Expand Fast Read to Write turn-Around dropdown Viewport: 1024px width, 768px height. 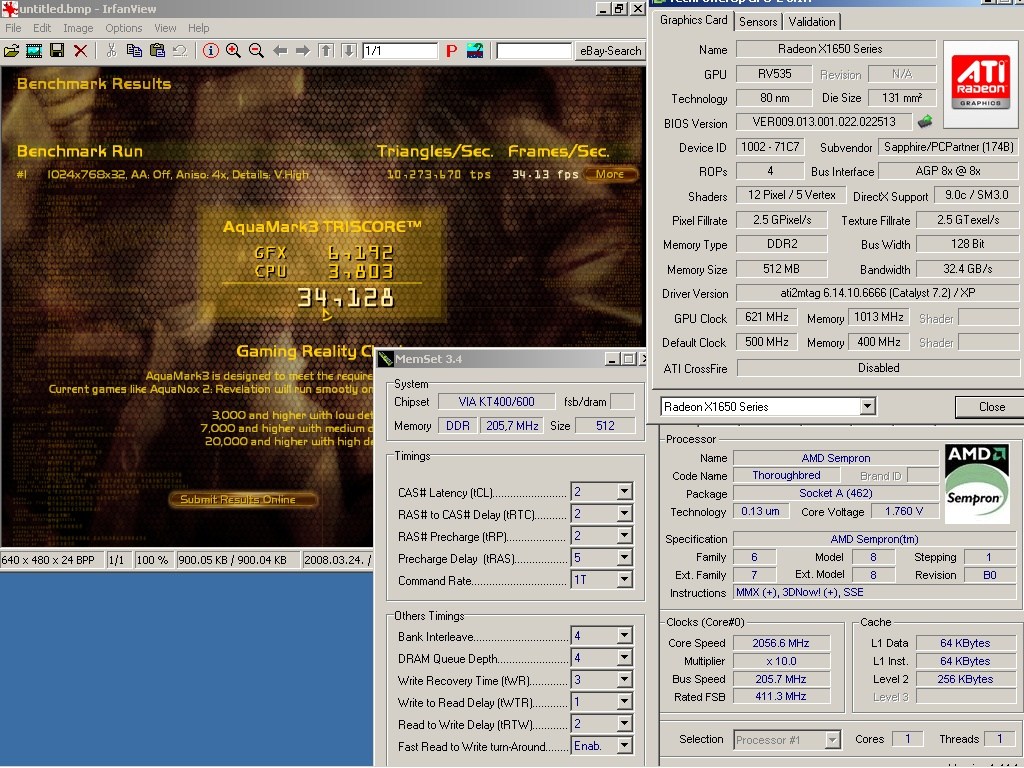tap(624, 746)
